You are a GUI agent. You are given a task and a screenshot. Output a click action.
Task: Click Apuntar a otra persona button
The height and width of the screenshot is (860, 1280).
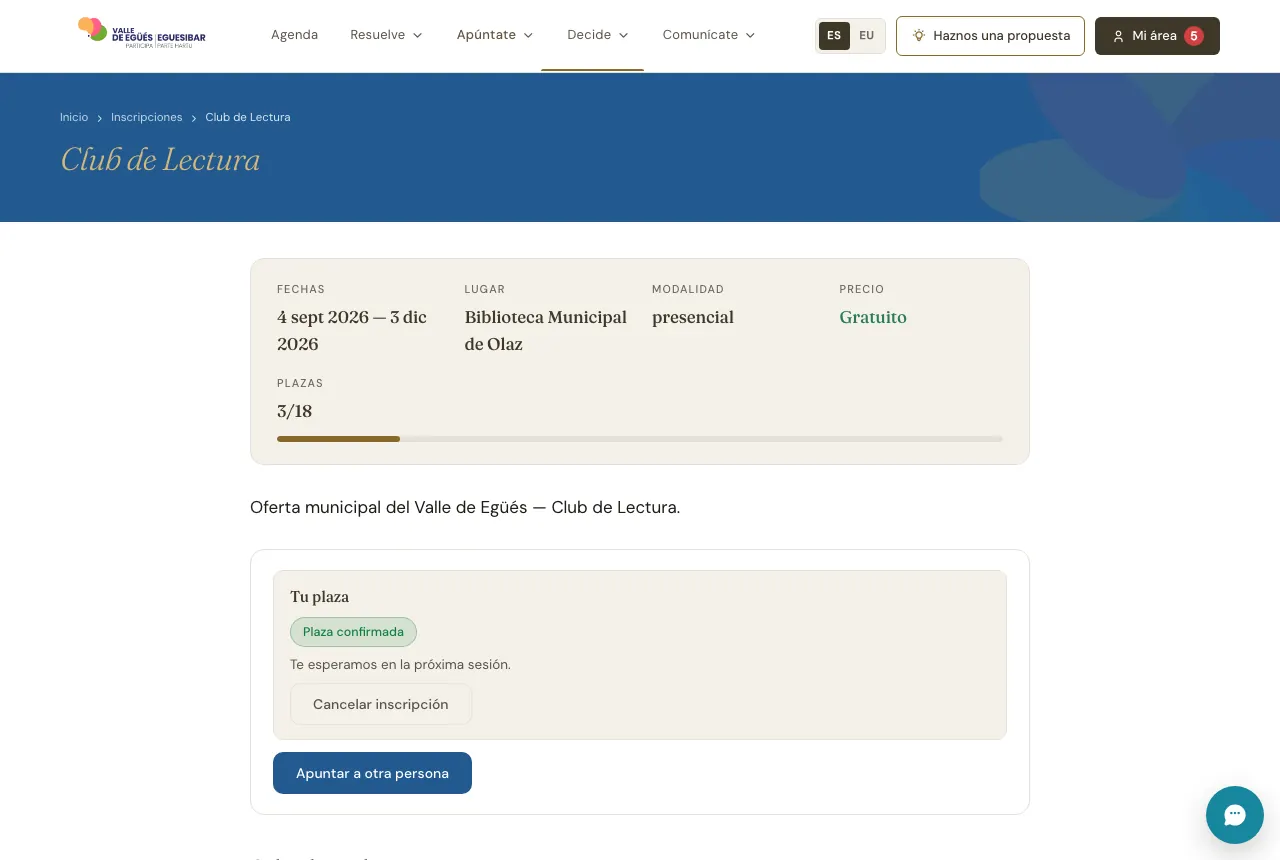[x=372, y=773]
